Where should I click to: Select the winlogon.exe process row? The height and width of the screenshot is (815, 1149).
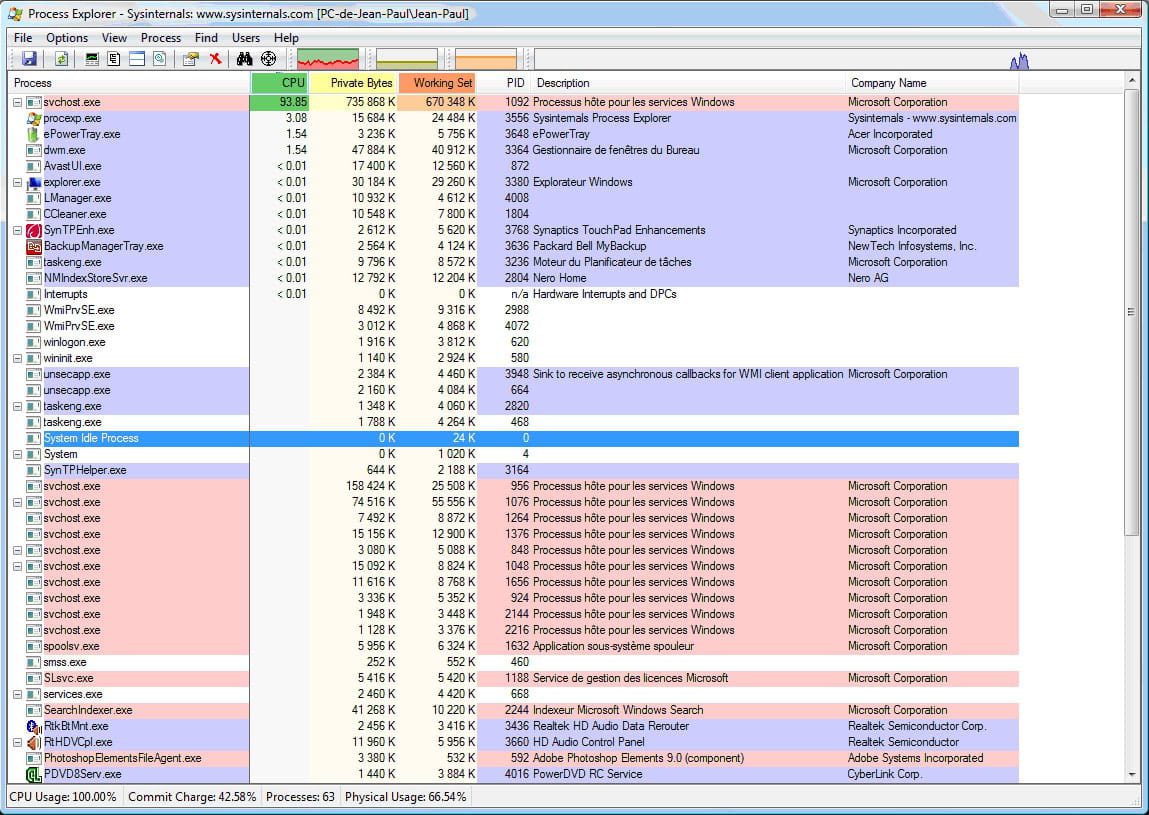point(513,342)
